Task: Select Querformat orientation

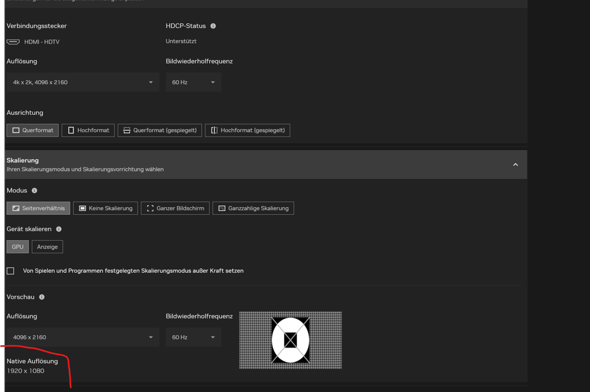Action: click(x=33, y=130)
